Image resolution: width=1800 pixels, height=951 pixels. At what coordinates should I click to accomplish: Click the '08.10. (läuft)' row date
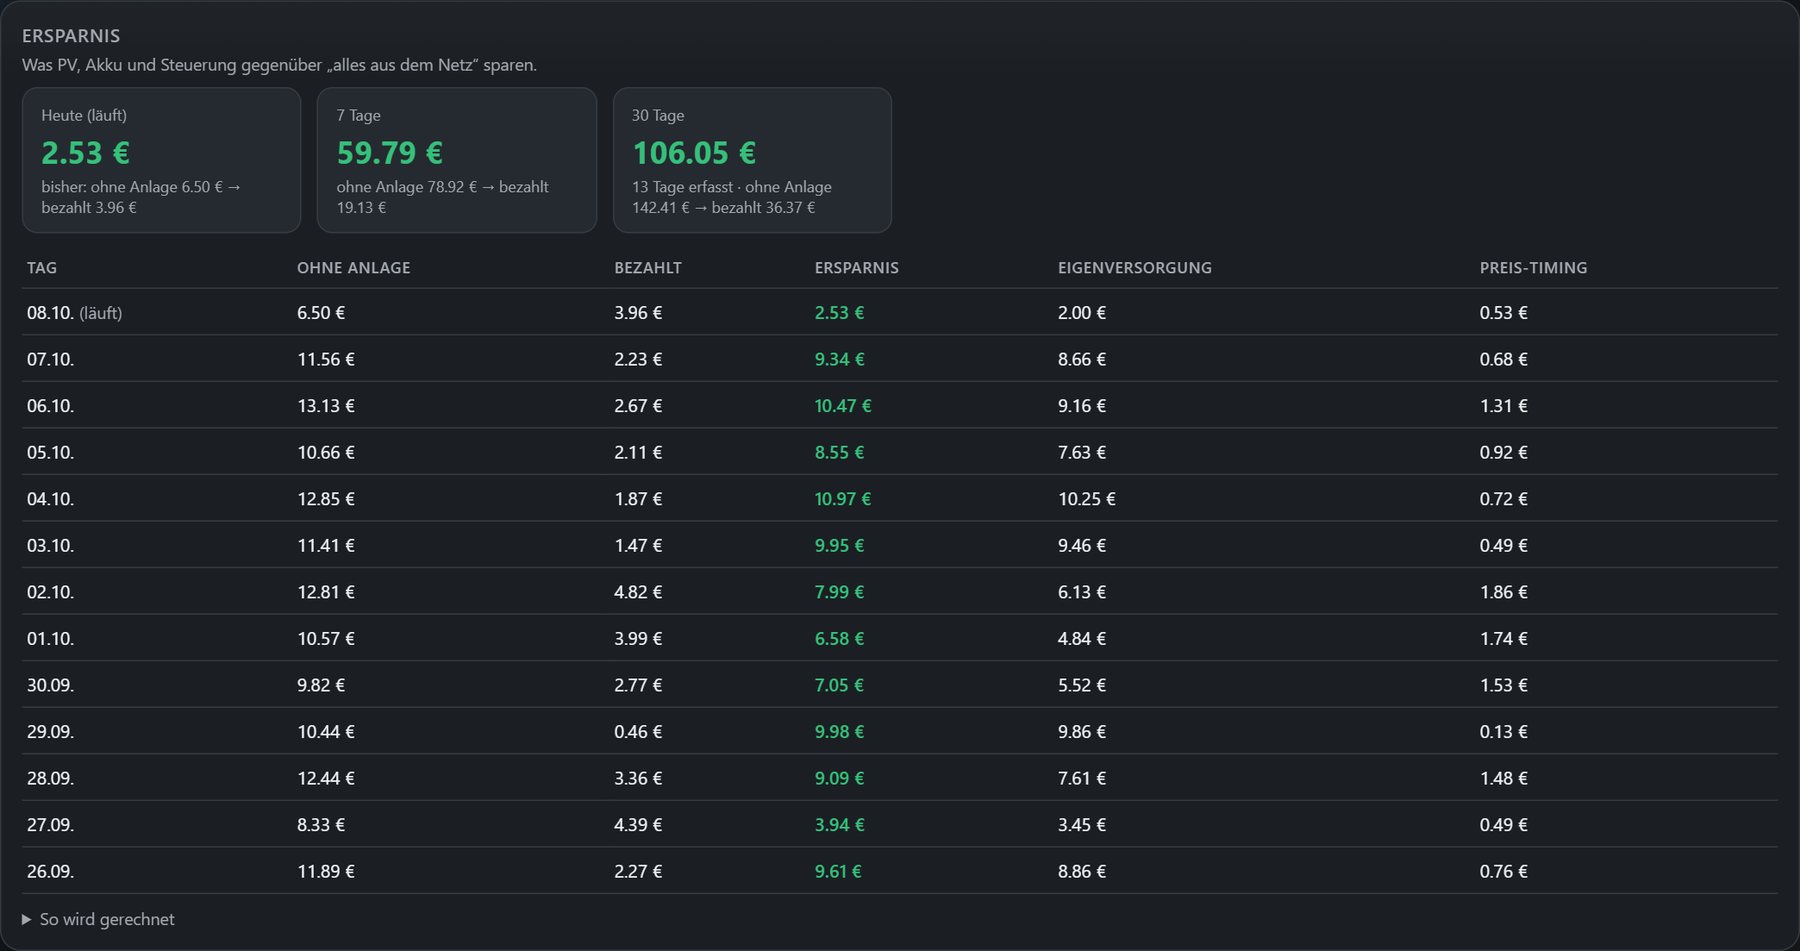tap(75, 313)
